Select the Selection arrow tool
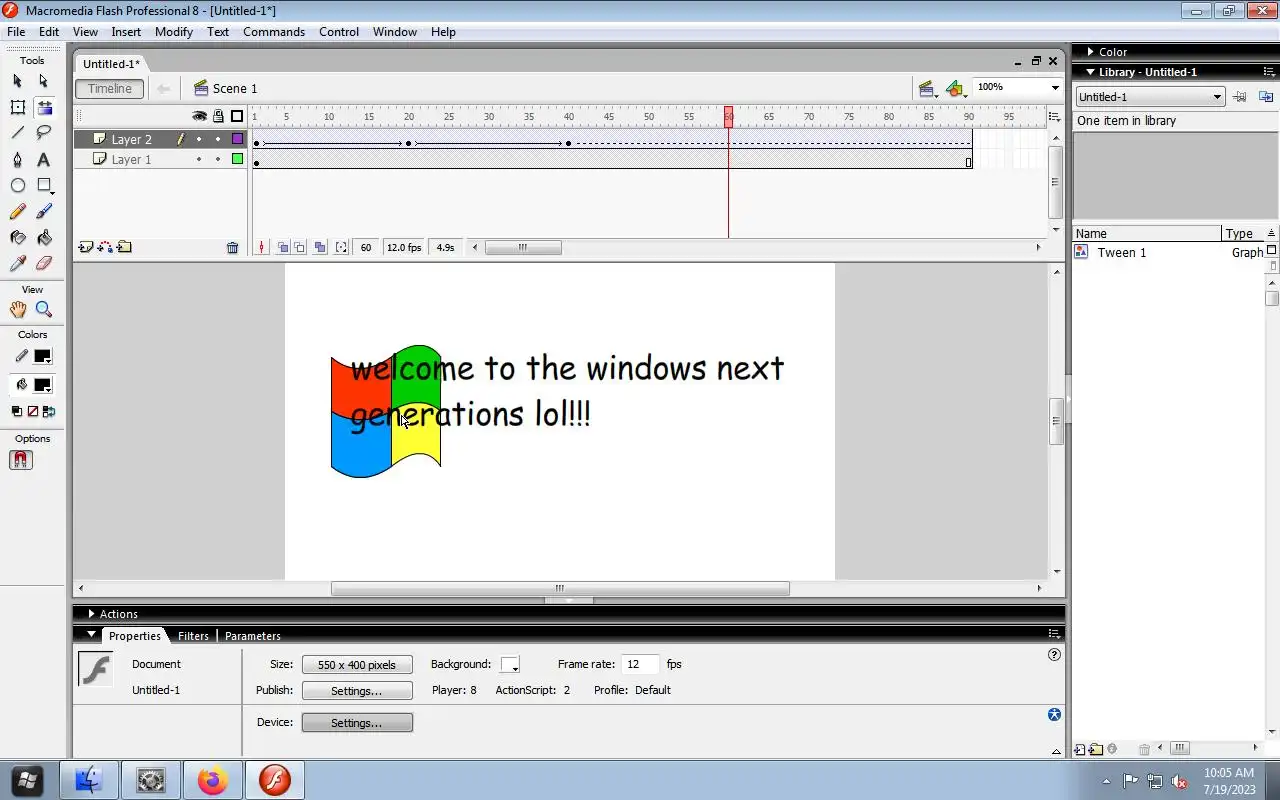The image size is (1280, 800). tap(17, 81)
